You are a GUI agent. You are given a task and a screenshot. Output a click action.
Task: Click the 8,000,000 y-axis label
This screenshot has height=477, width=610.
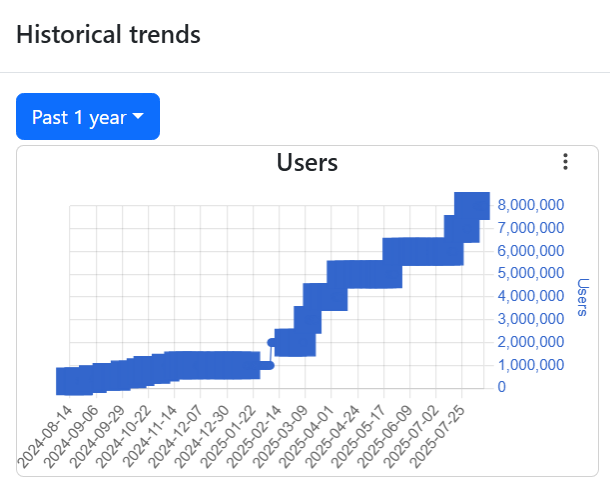(532, 205)
